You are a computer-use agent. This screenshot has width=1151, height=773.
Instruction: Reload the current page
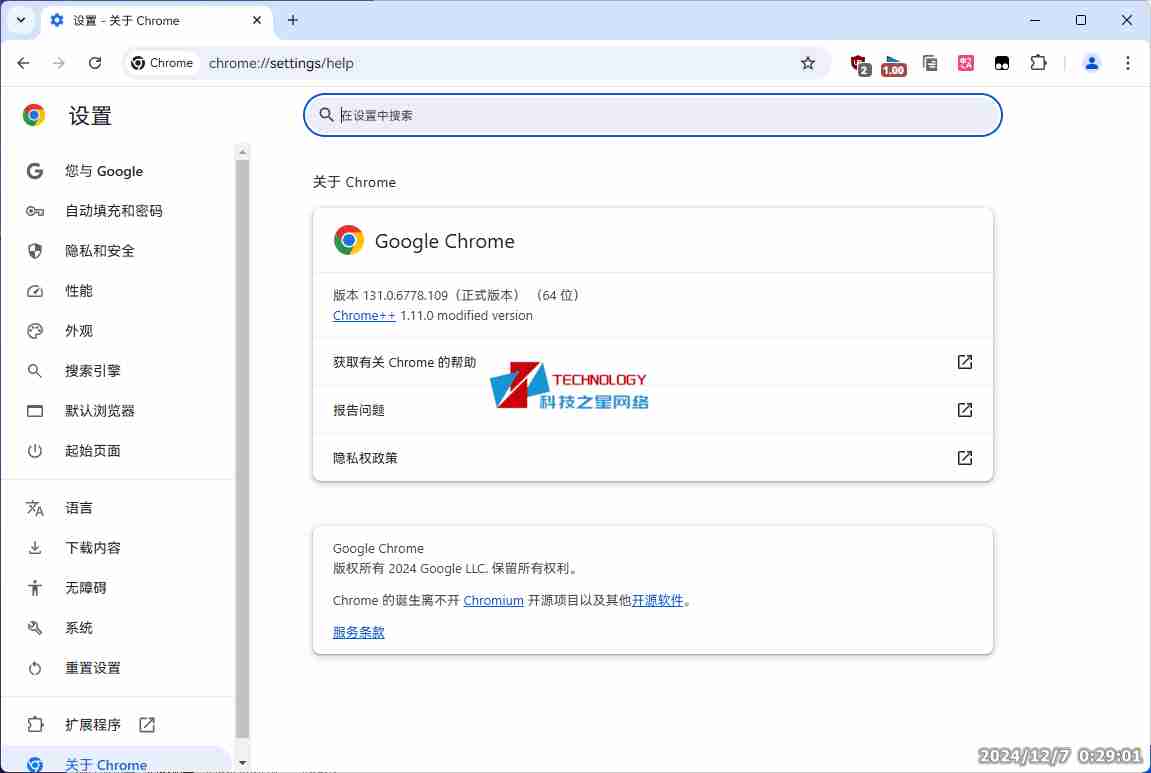click(x=95, y=63)
